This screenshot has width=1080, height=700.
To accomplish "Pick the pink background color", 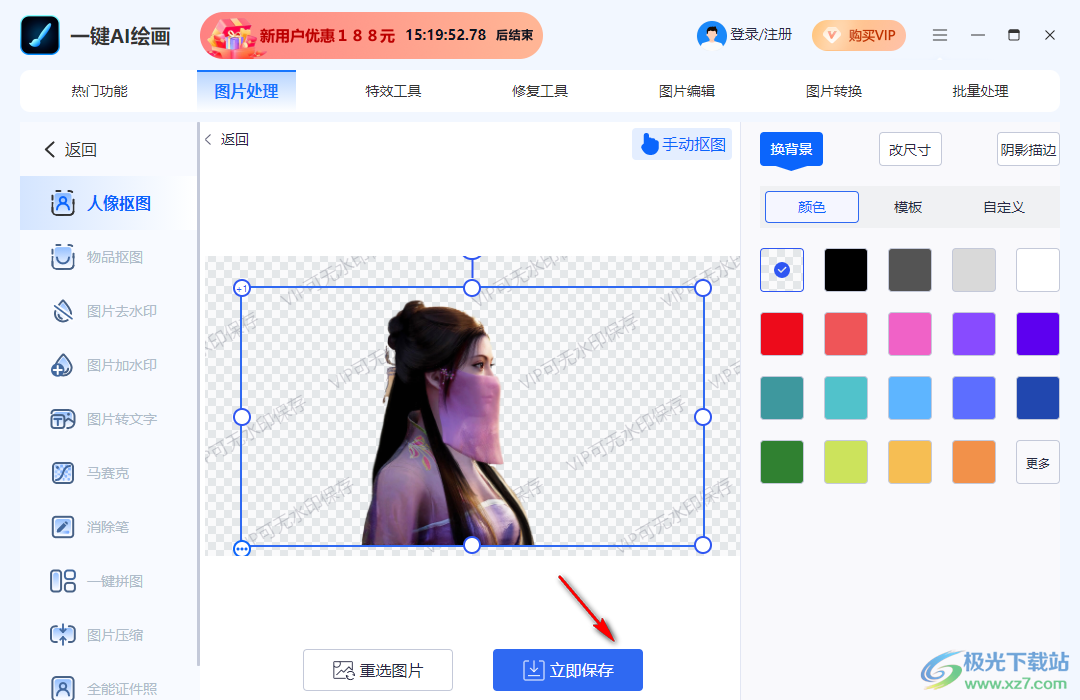I will (x=910, y=334).
